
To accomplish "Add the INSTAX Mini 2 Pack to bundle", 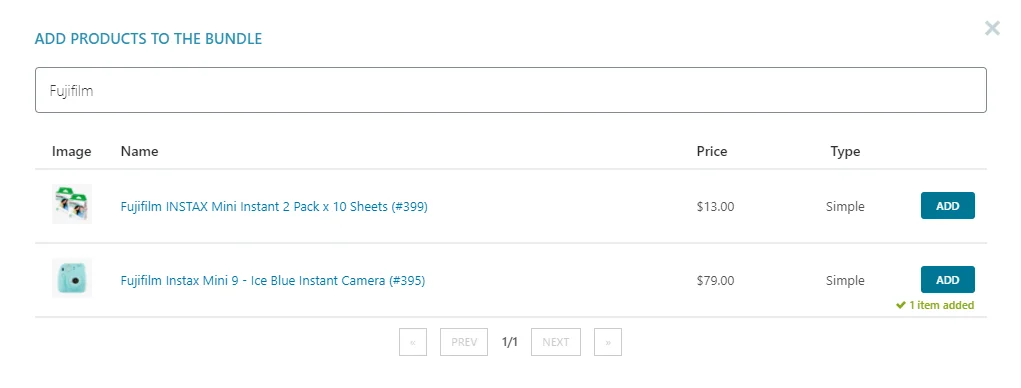I will (947, 206).
